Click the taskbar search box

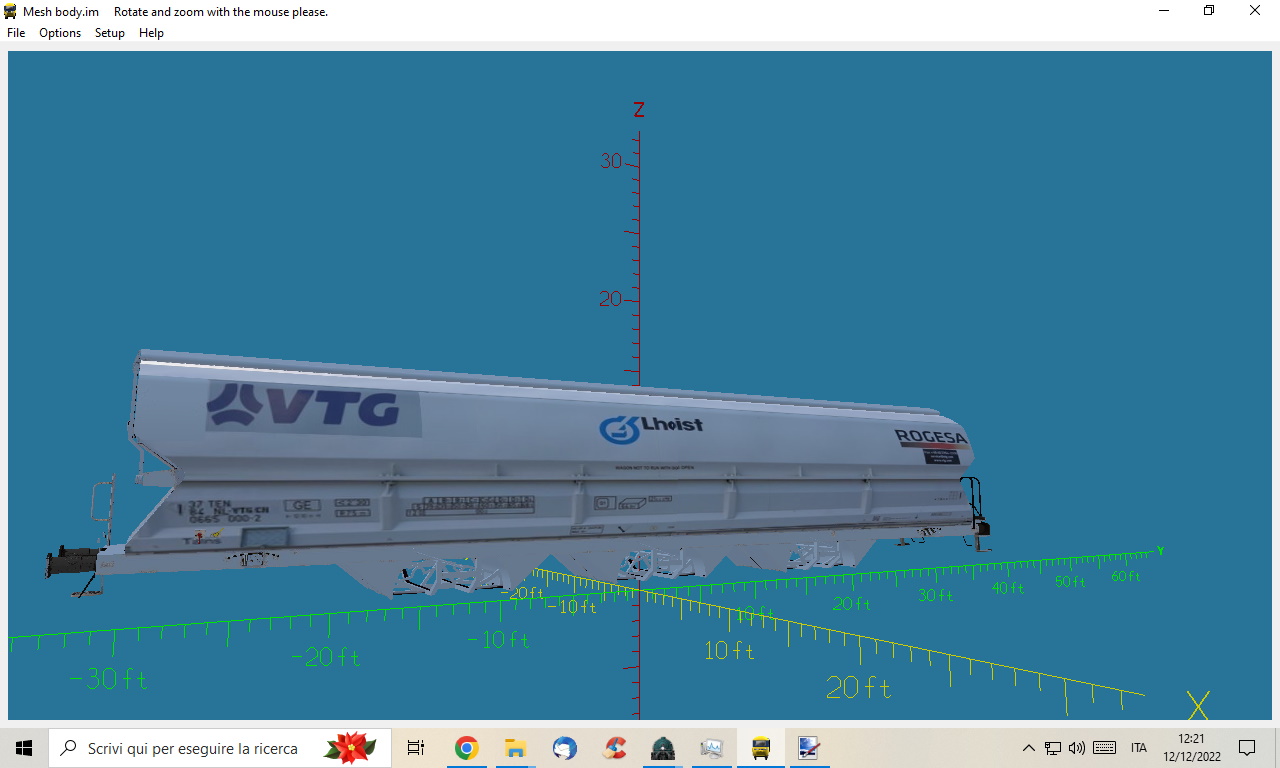[x=220, y=748]
